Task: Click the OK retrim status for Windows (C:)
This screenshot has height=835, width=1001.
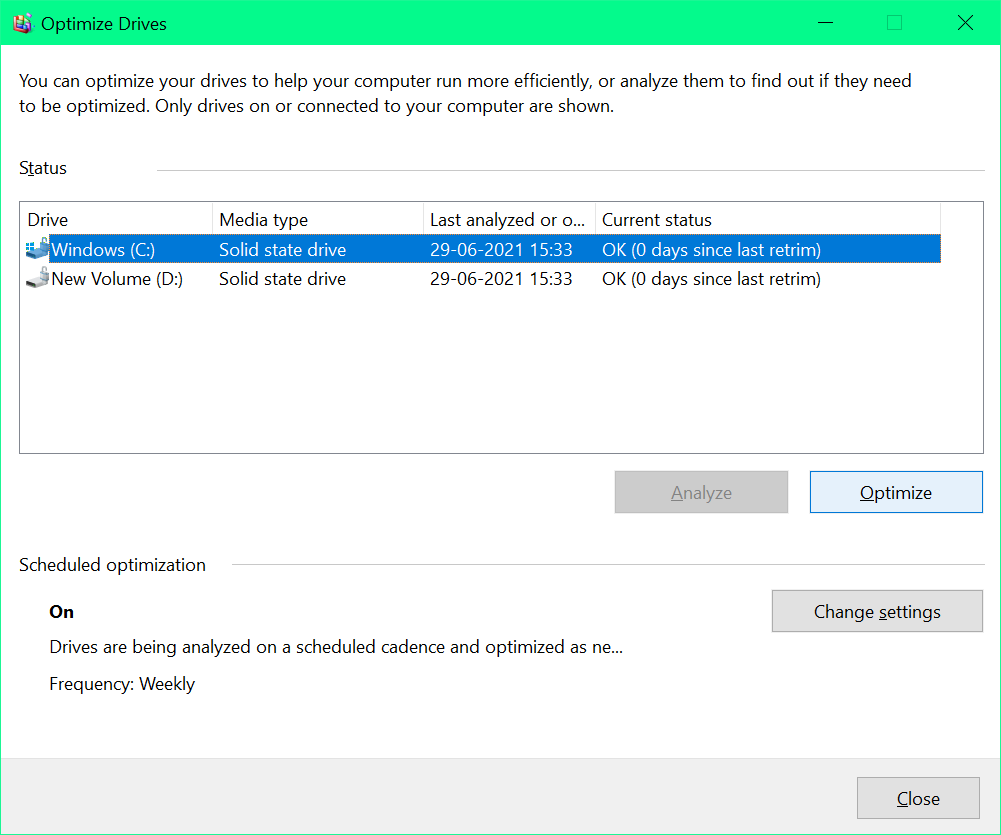Action: [711, 250]
